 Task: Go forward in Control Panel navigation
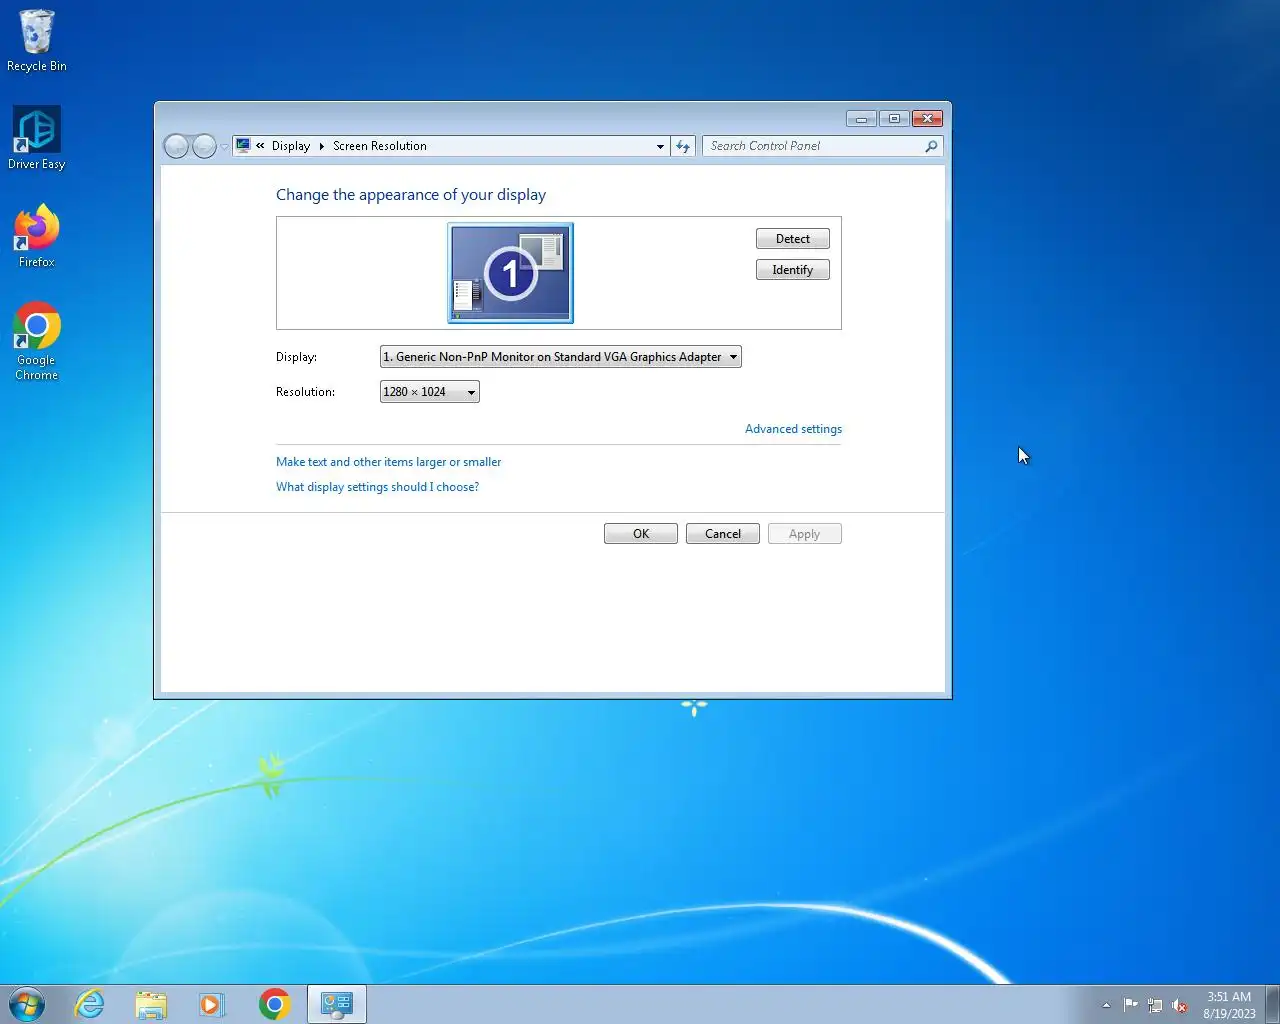pos(204,146)
